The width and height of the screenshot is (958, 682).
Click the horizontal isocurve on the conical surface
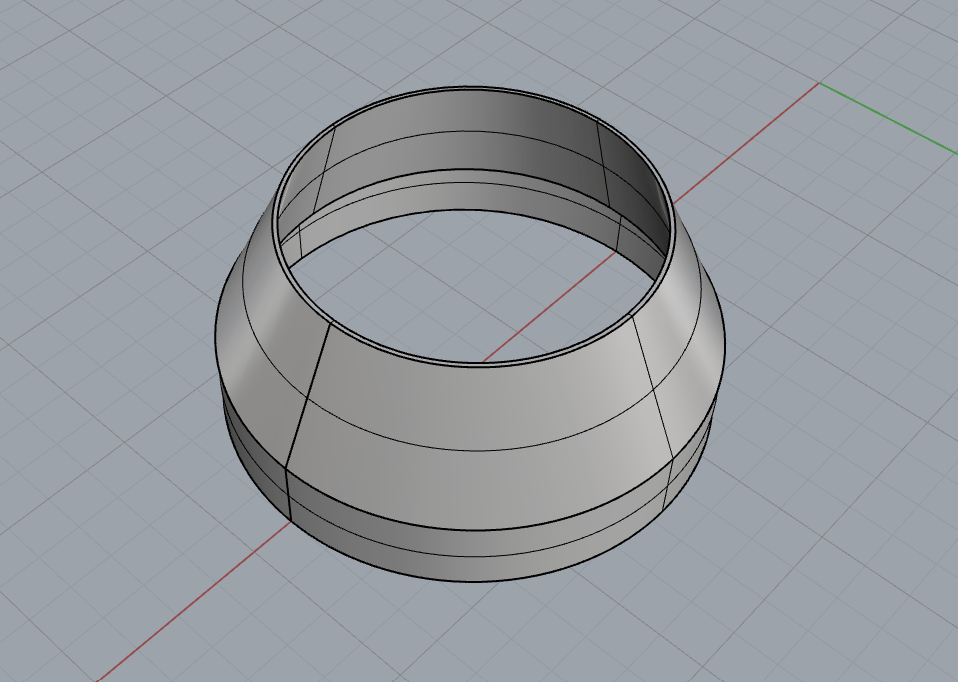pos(480,446)
